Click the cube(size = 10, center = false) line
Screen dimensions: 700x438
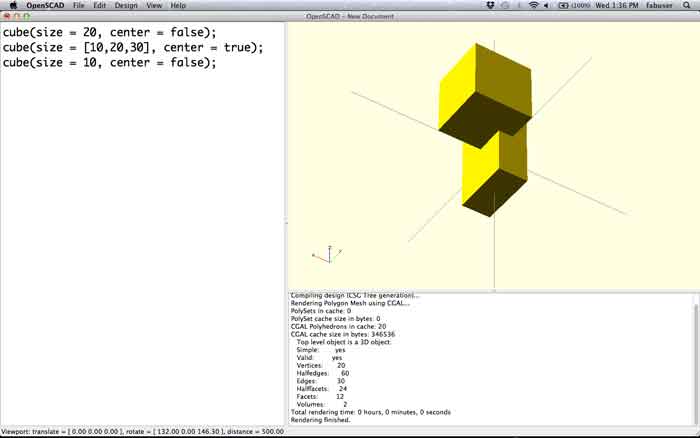point(109,63)
